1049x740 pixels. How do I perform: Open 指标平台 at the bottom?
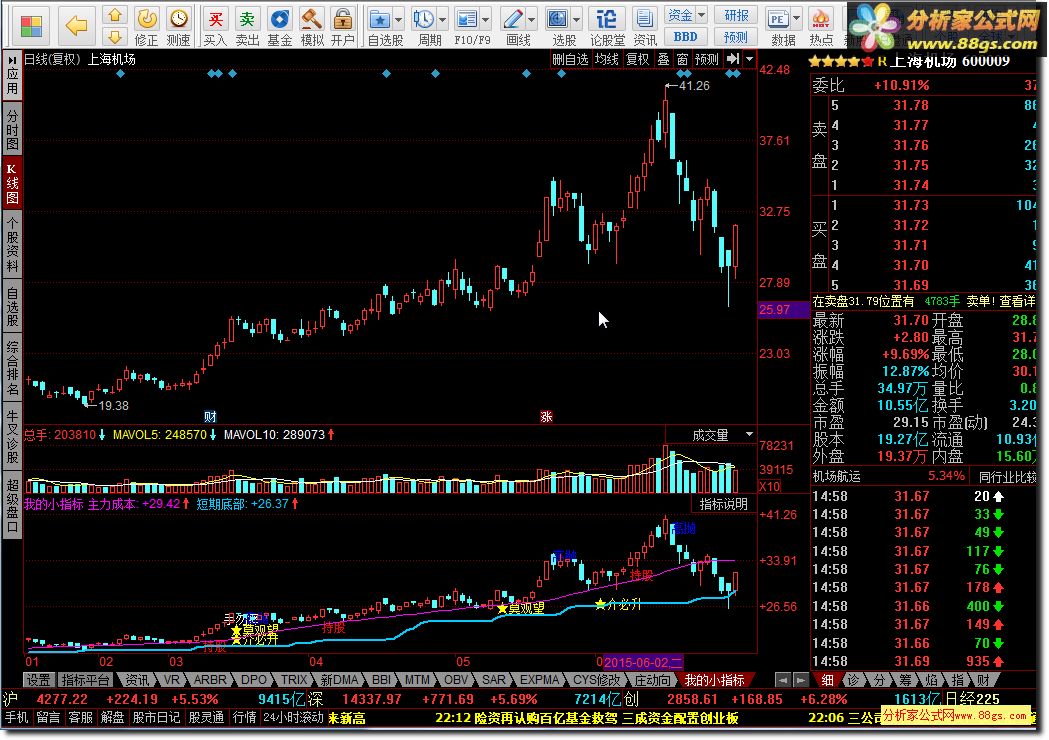pos(85,680)
